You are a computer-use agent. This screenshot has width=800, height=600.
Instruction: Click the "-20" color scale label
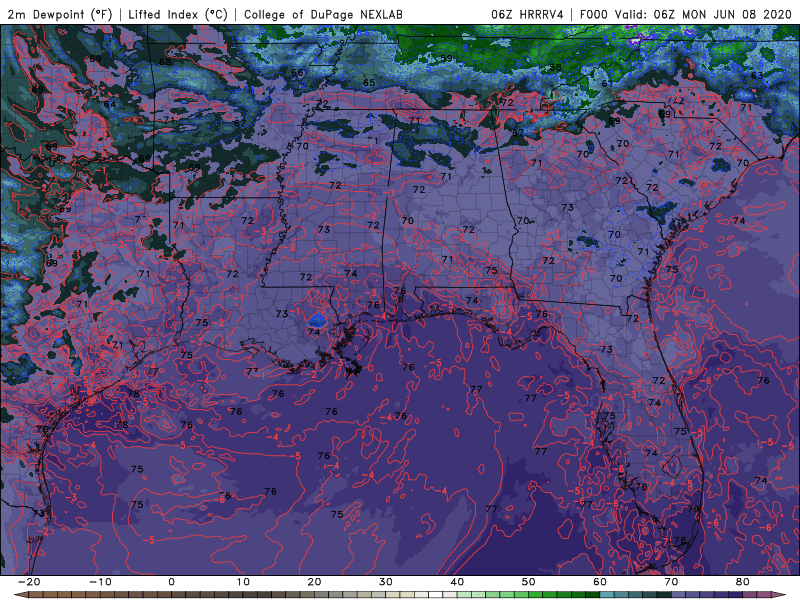point(29,582)
